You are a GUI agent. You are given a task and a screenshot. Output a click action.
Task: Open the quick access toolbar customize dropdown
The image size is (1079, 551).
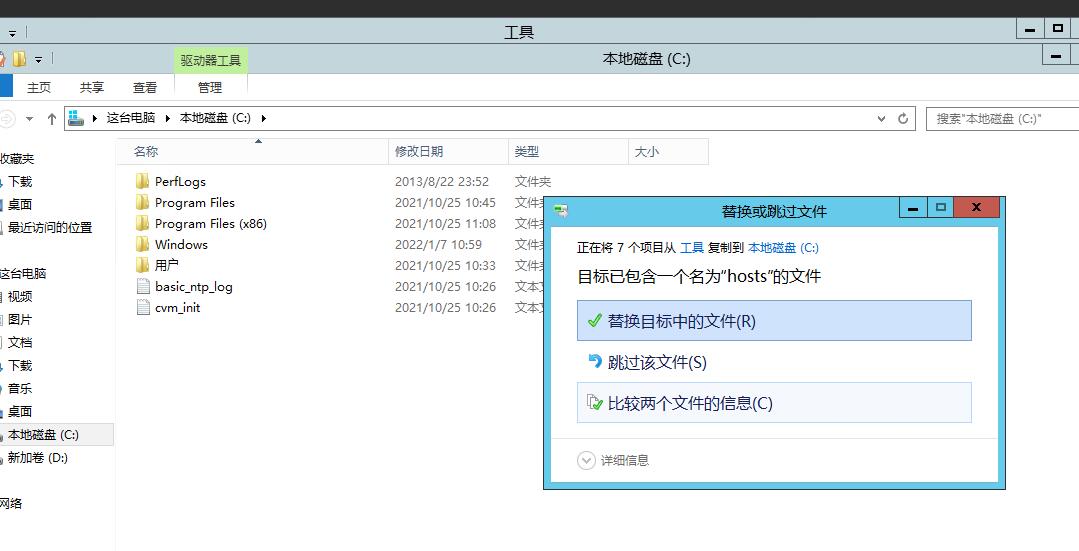coord(38,60)
